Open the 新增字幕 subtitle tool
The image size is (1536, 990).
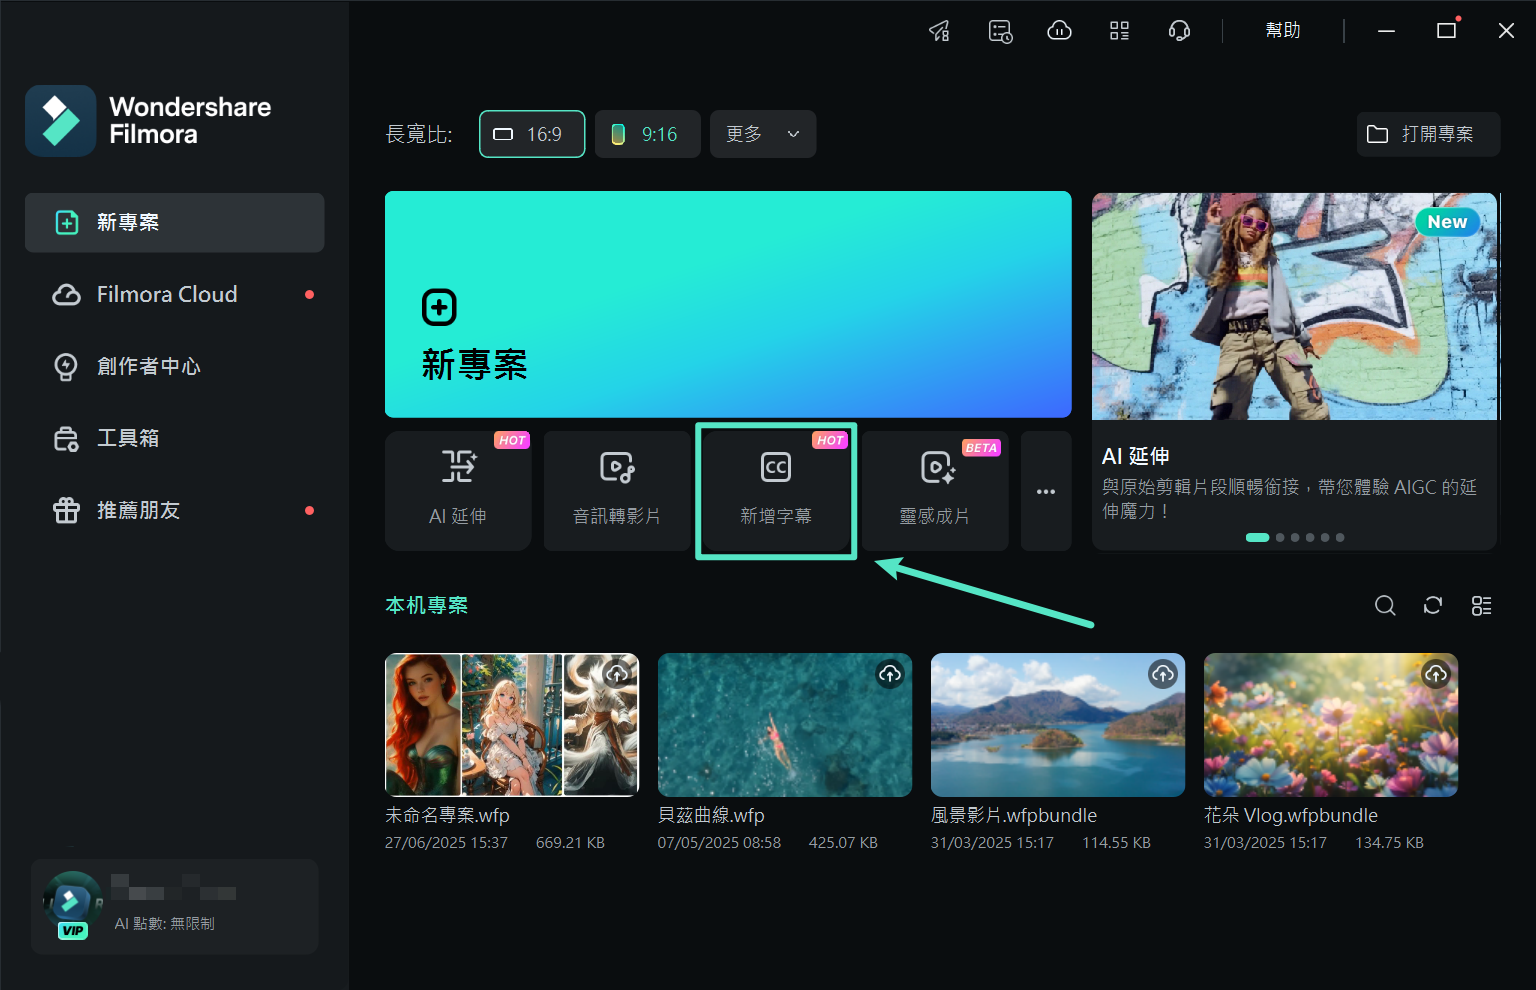click(776, 490)
